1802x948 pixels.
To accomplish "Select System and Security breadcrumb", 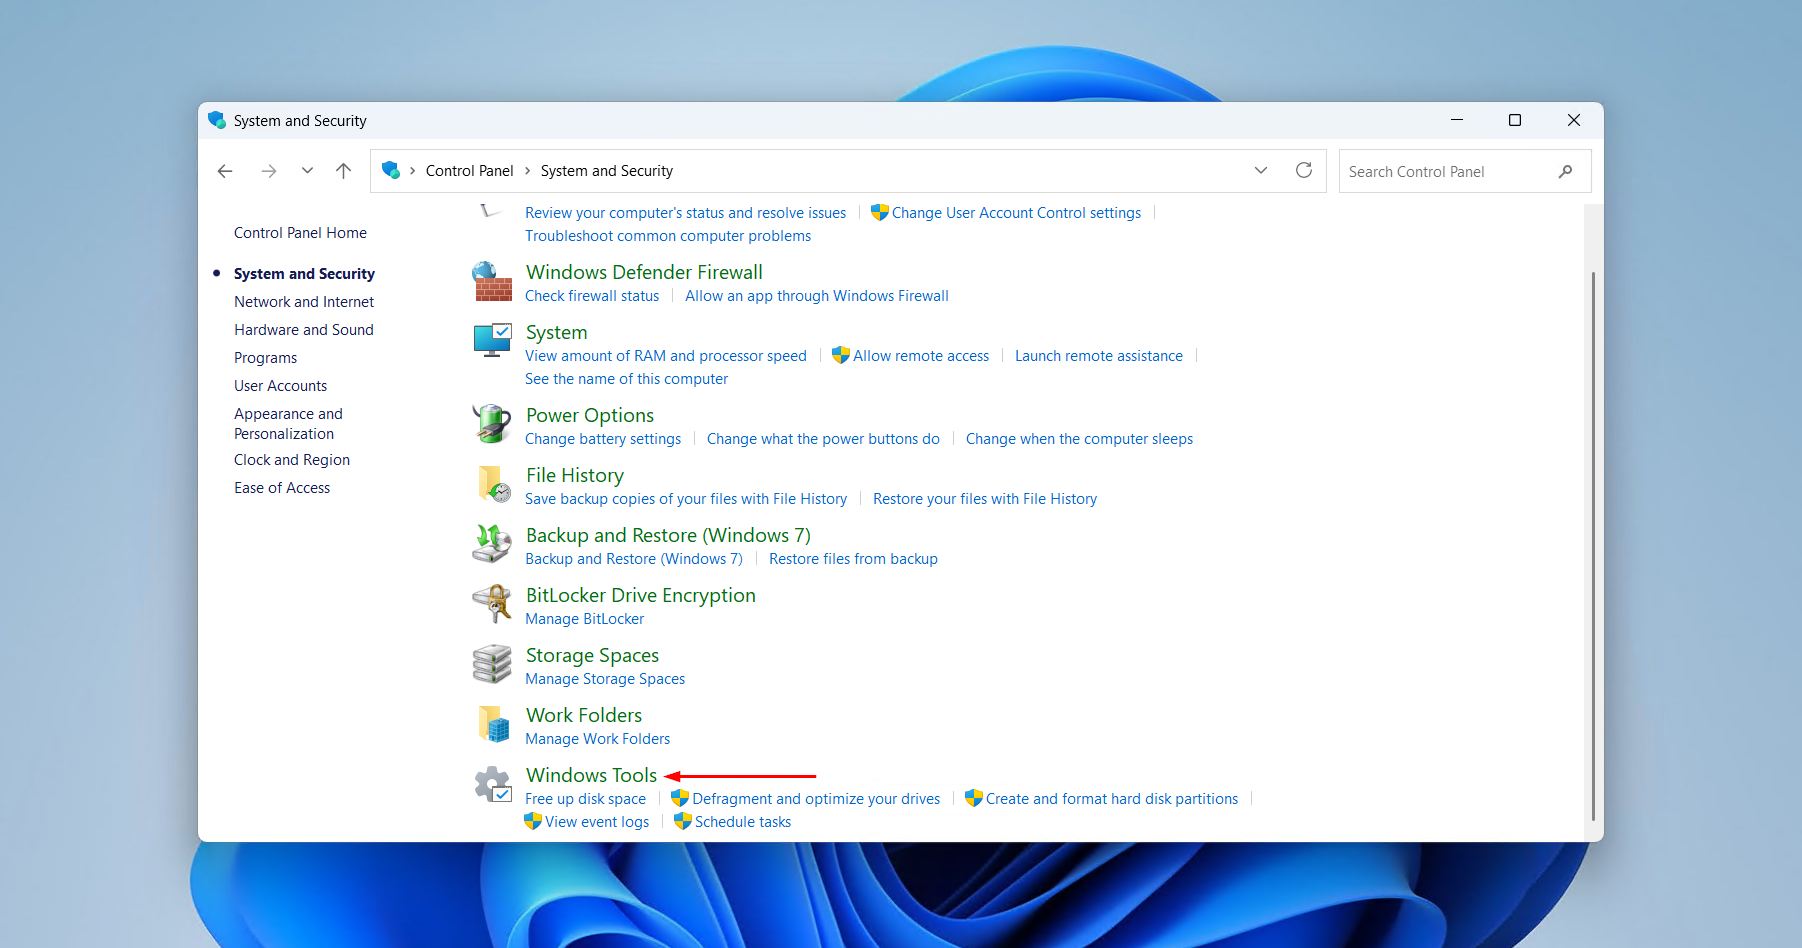I will point(607,171).
